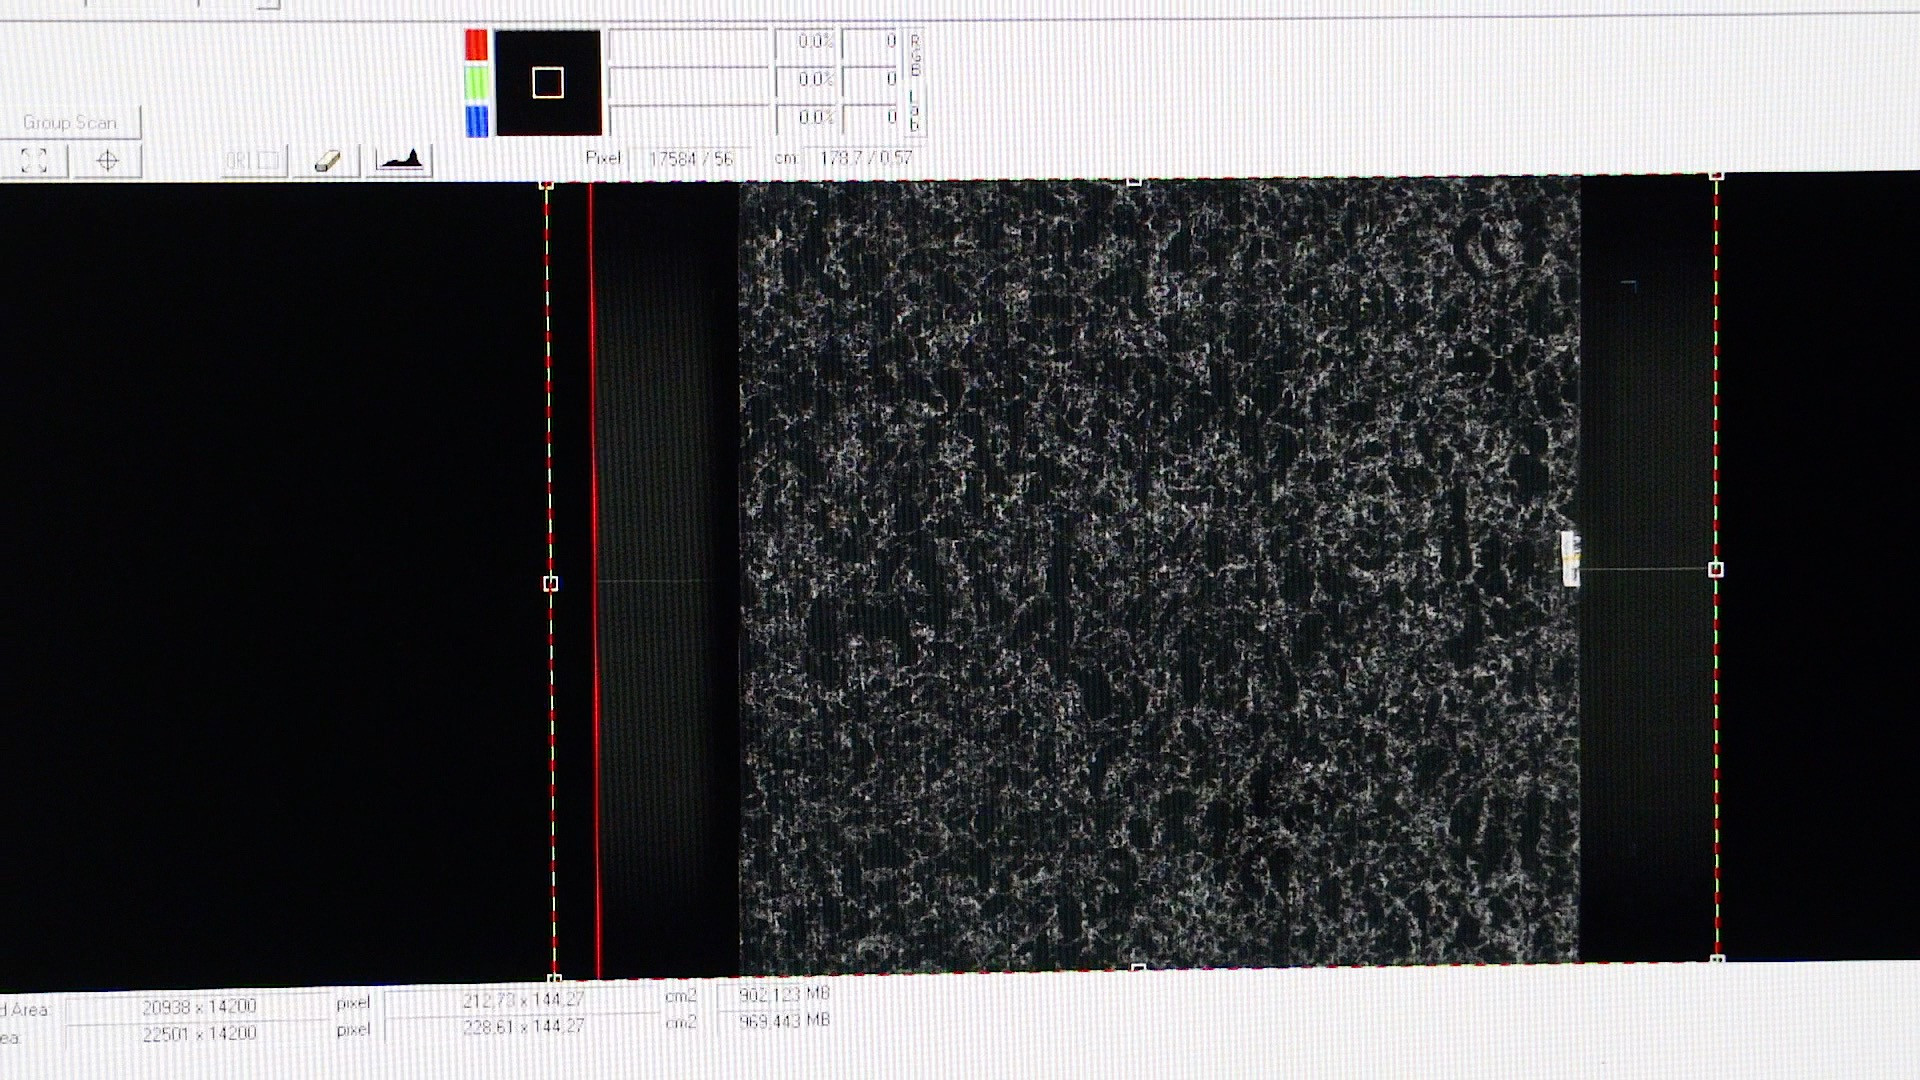Image resolution: width=1920 pixels, height=1080 pixels.
Task: Click the left middle selection handle
Action: pyautogui.click(x=550, y=583)
